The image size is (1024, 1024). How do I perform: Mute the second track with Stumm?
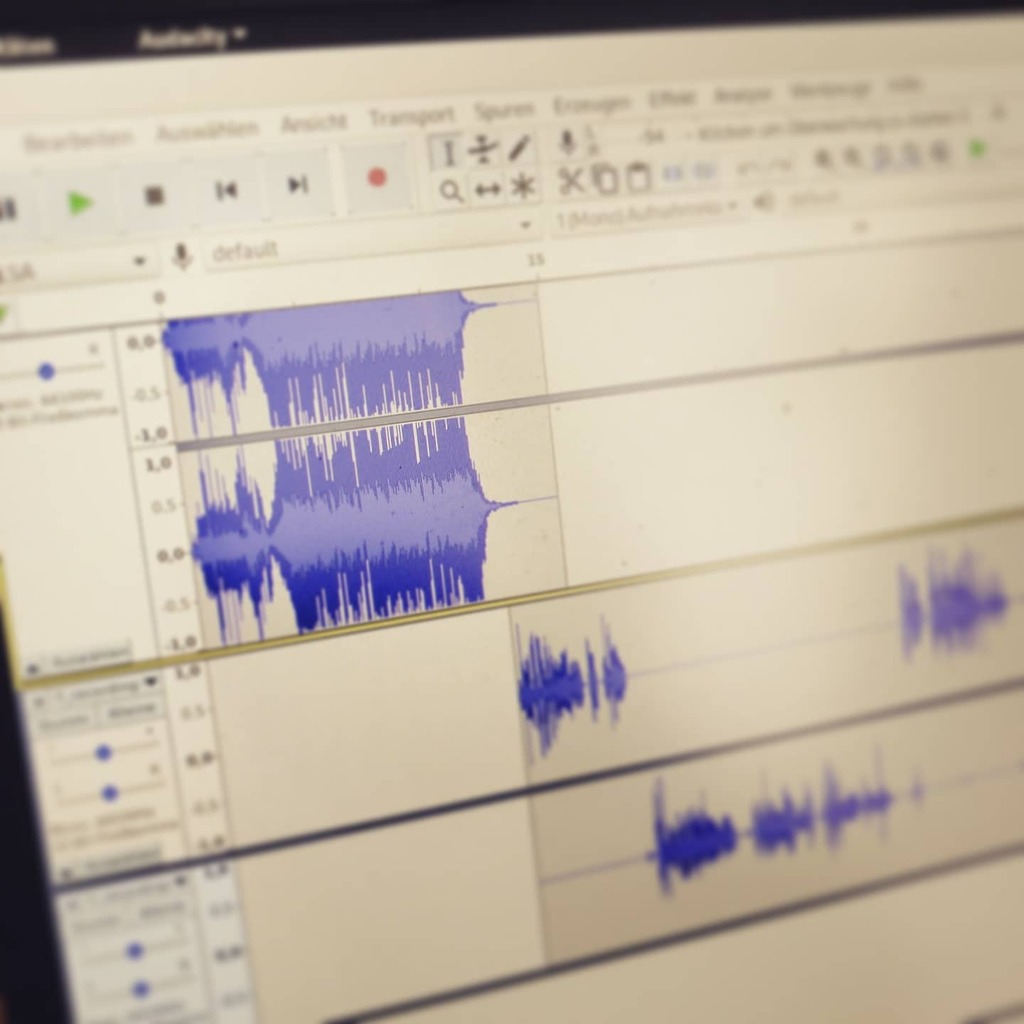[x=65, y=719]
